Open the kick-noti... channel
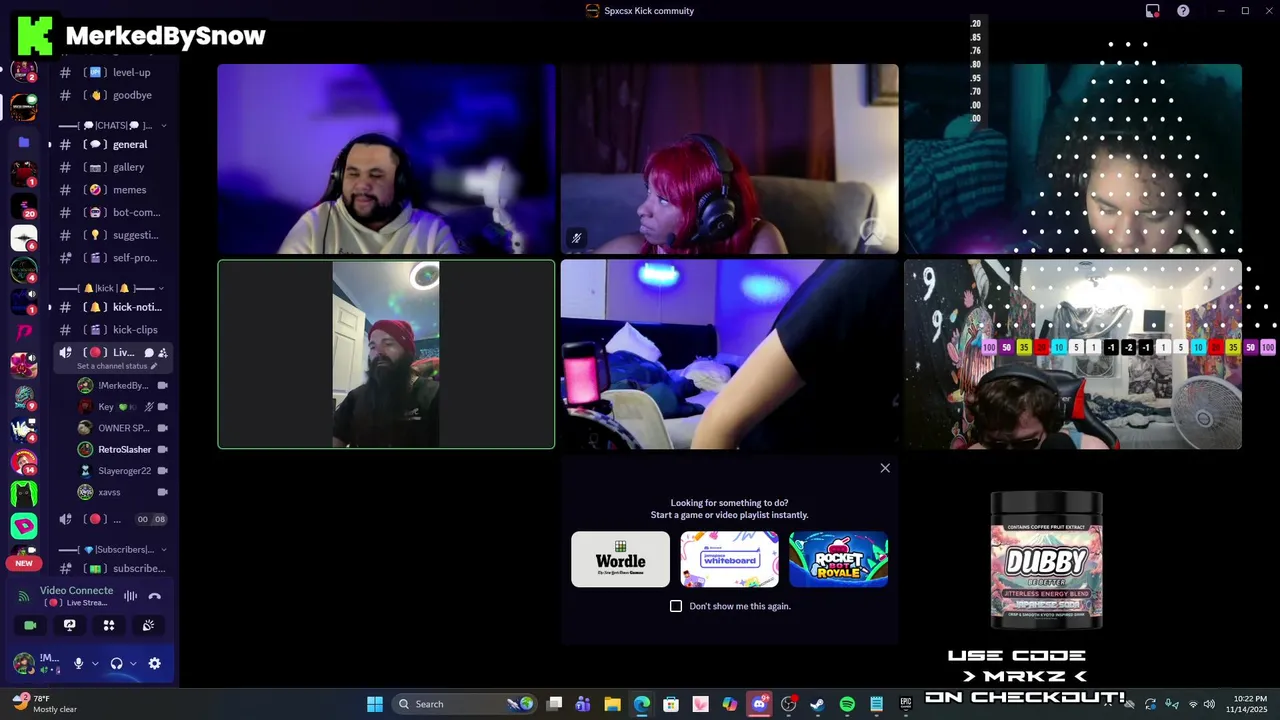Screen dimensions: 1280x720 point(112,307)
